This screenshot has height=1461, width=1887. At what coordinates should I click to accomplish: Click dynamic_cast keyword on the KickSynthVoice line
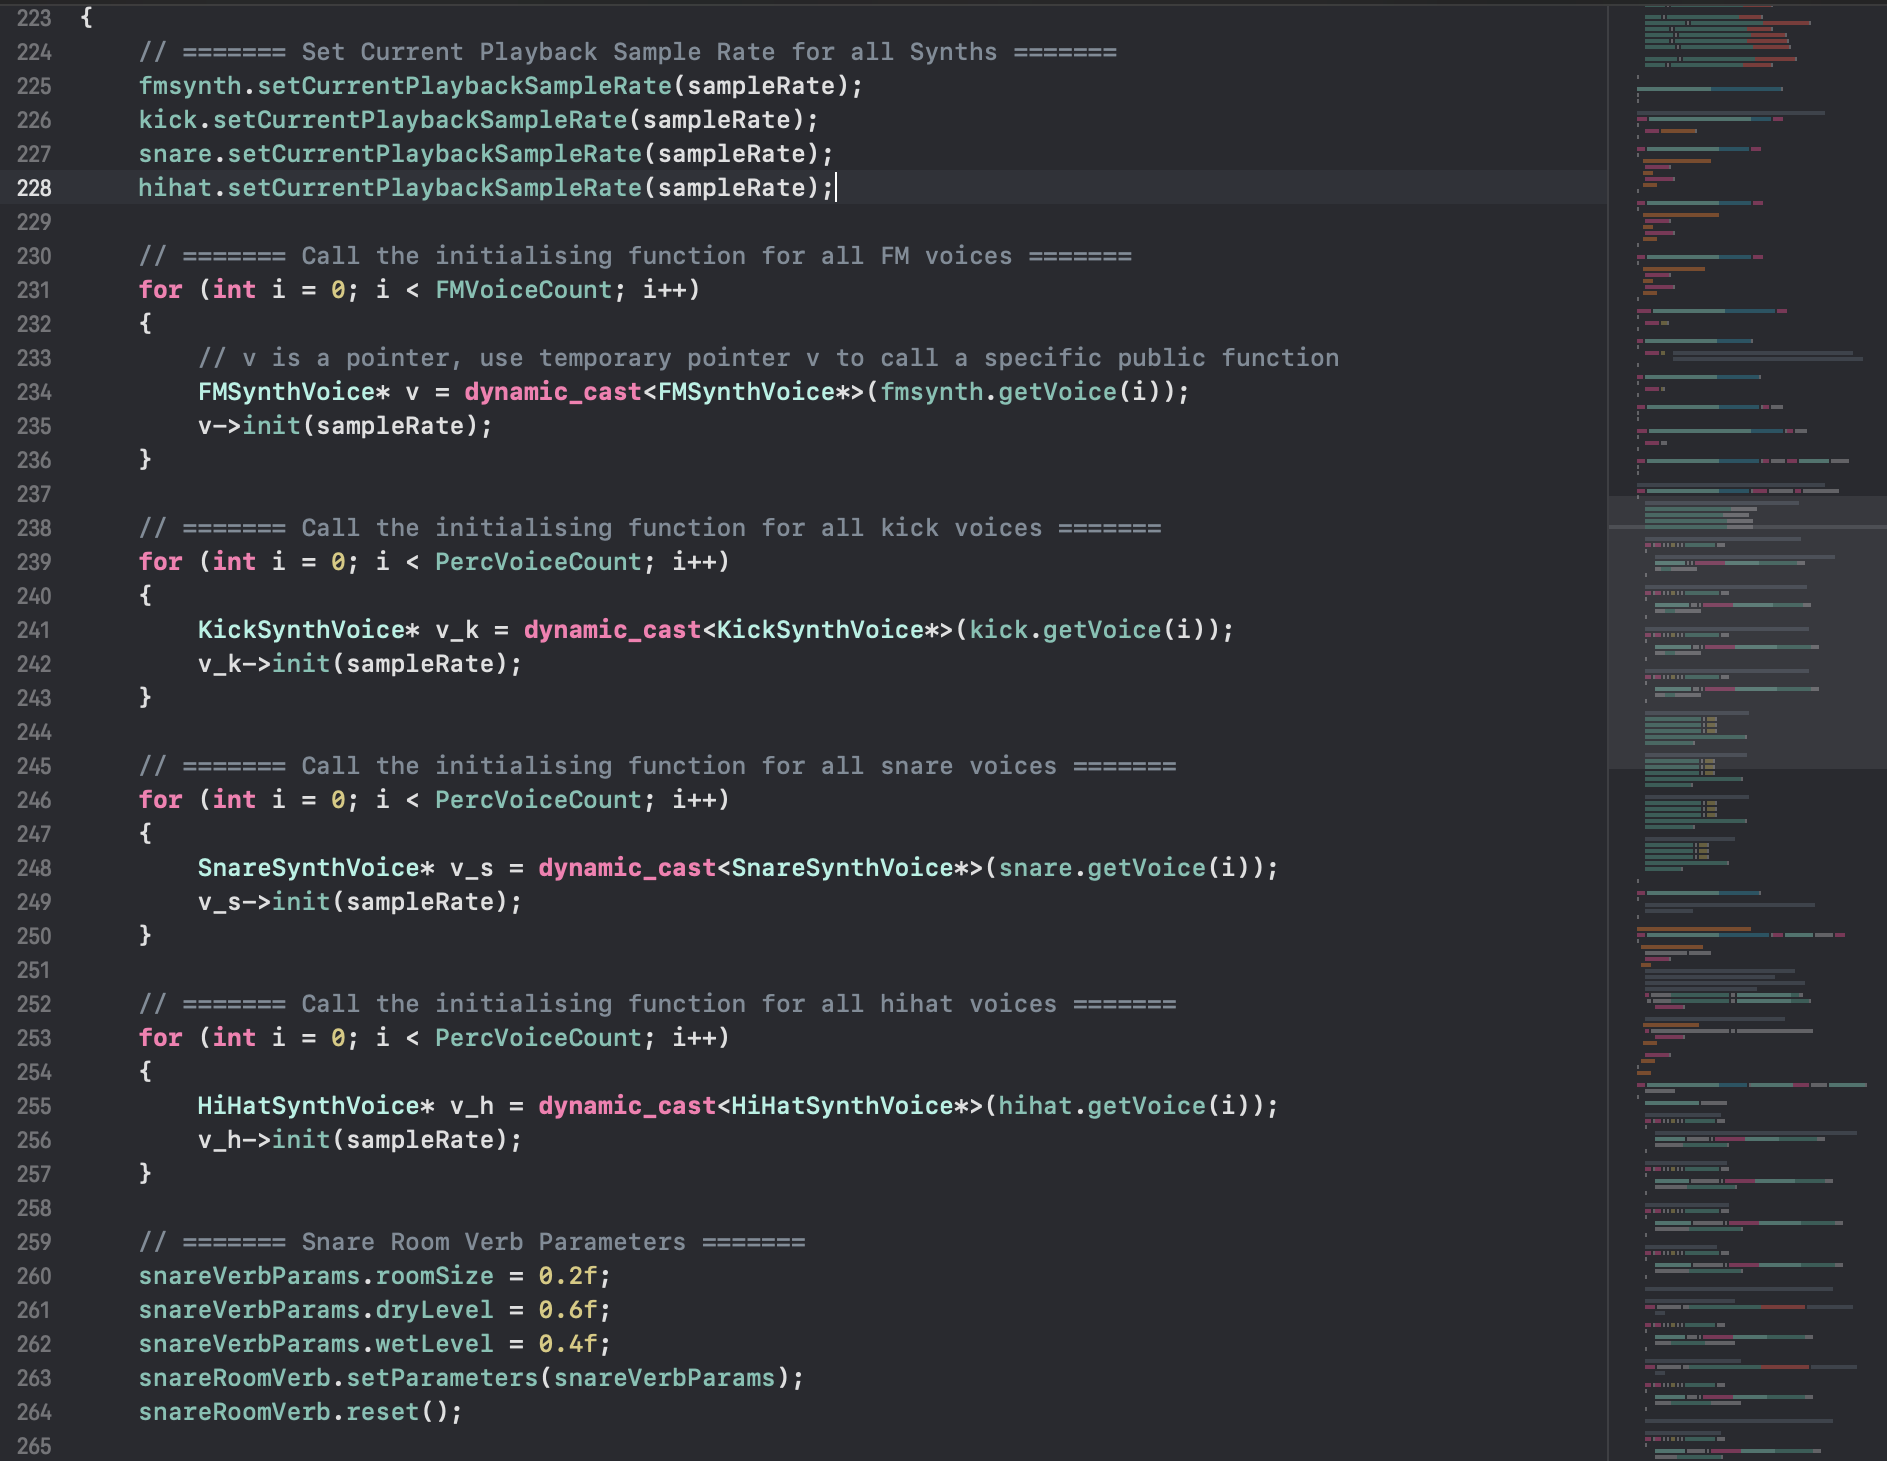(612, 630)
